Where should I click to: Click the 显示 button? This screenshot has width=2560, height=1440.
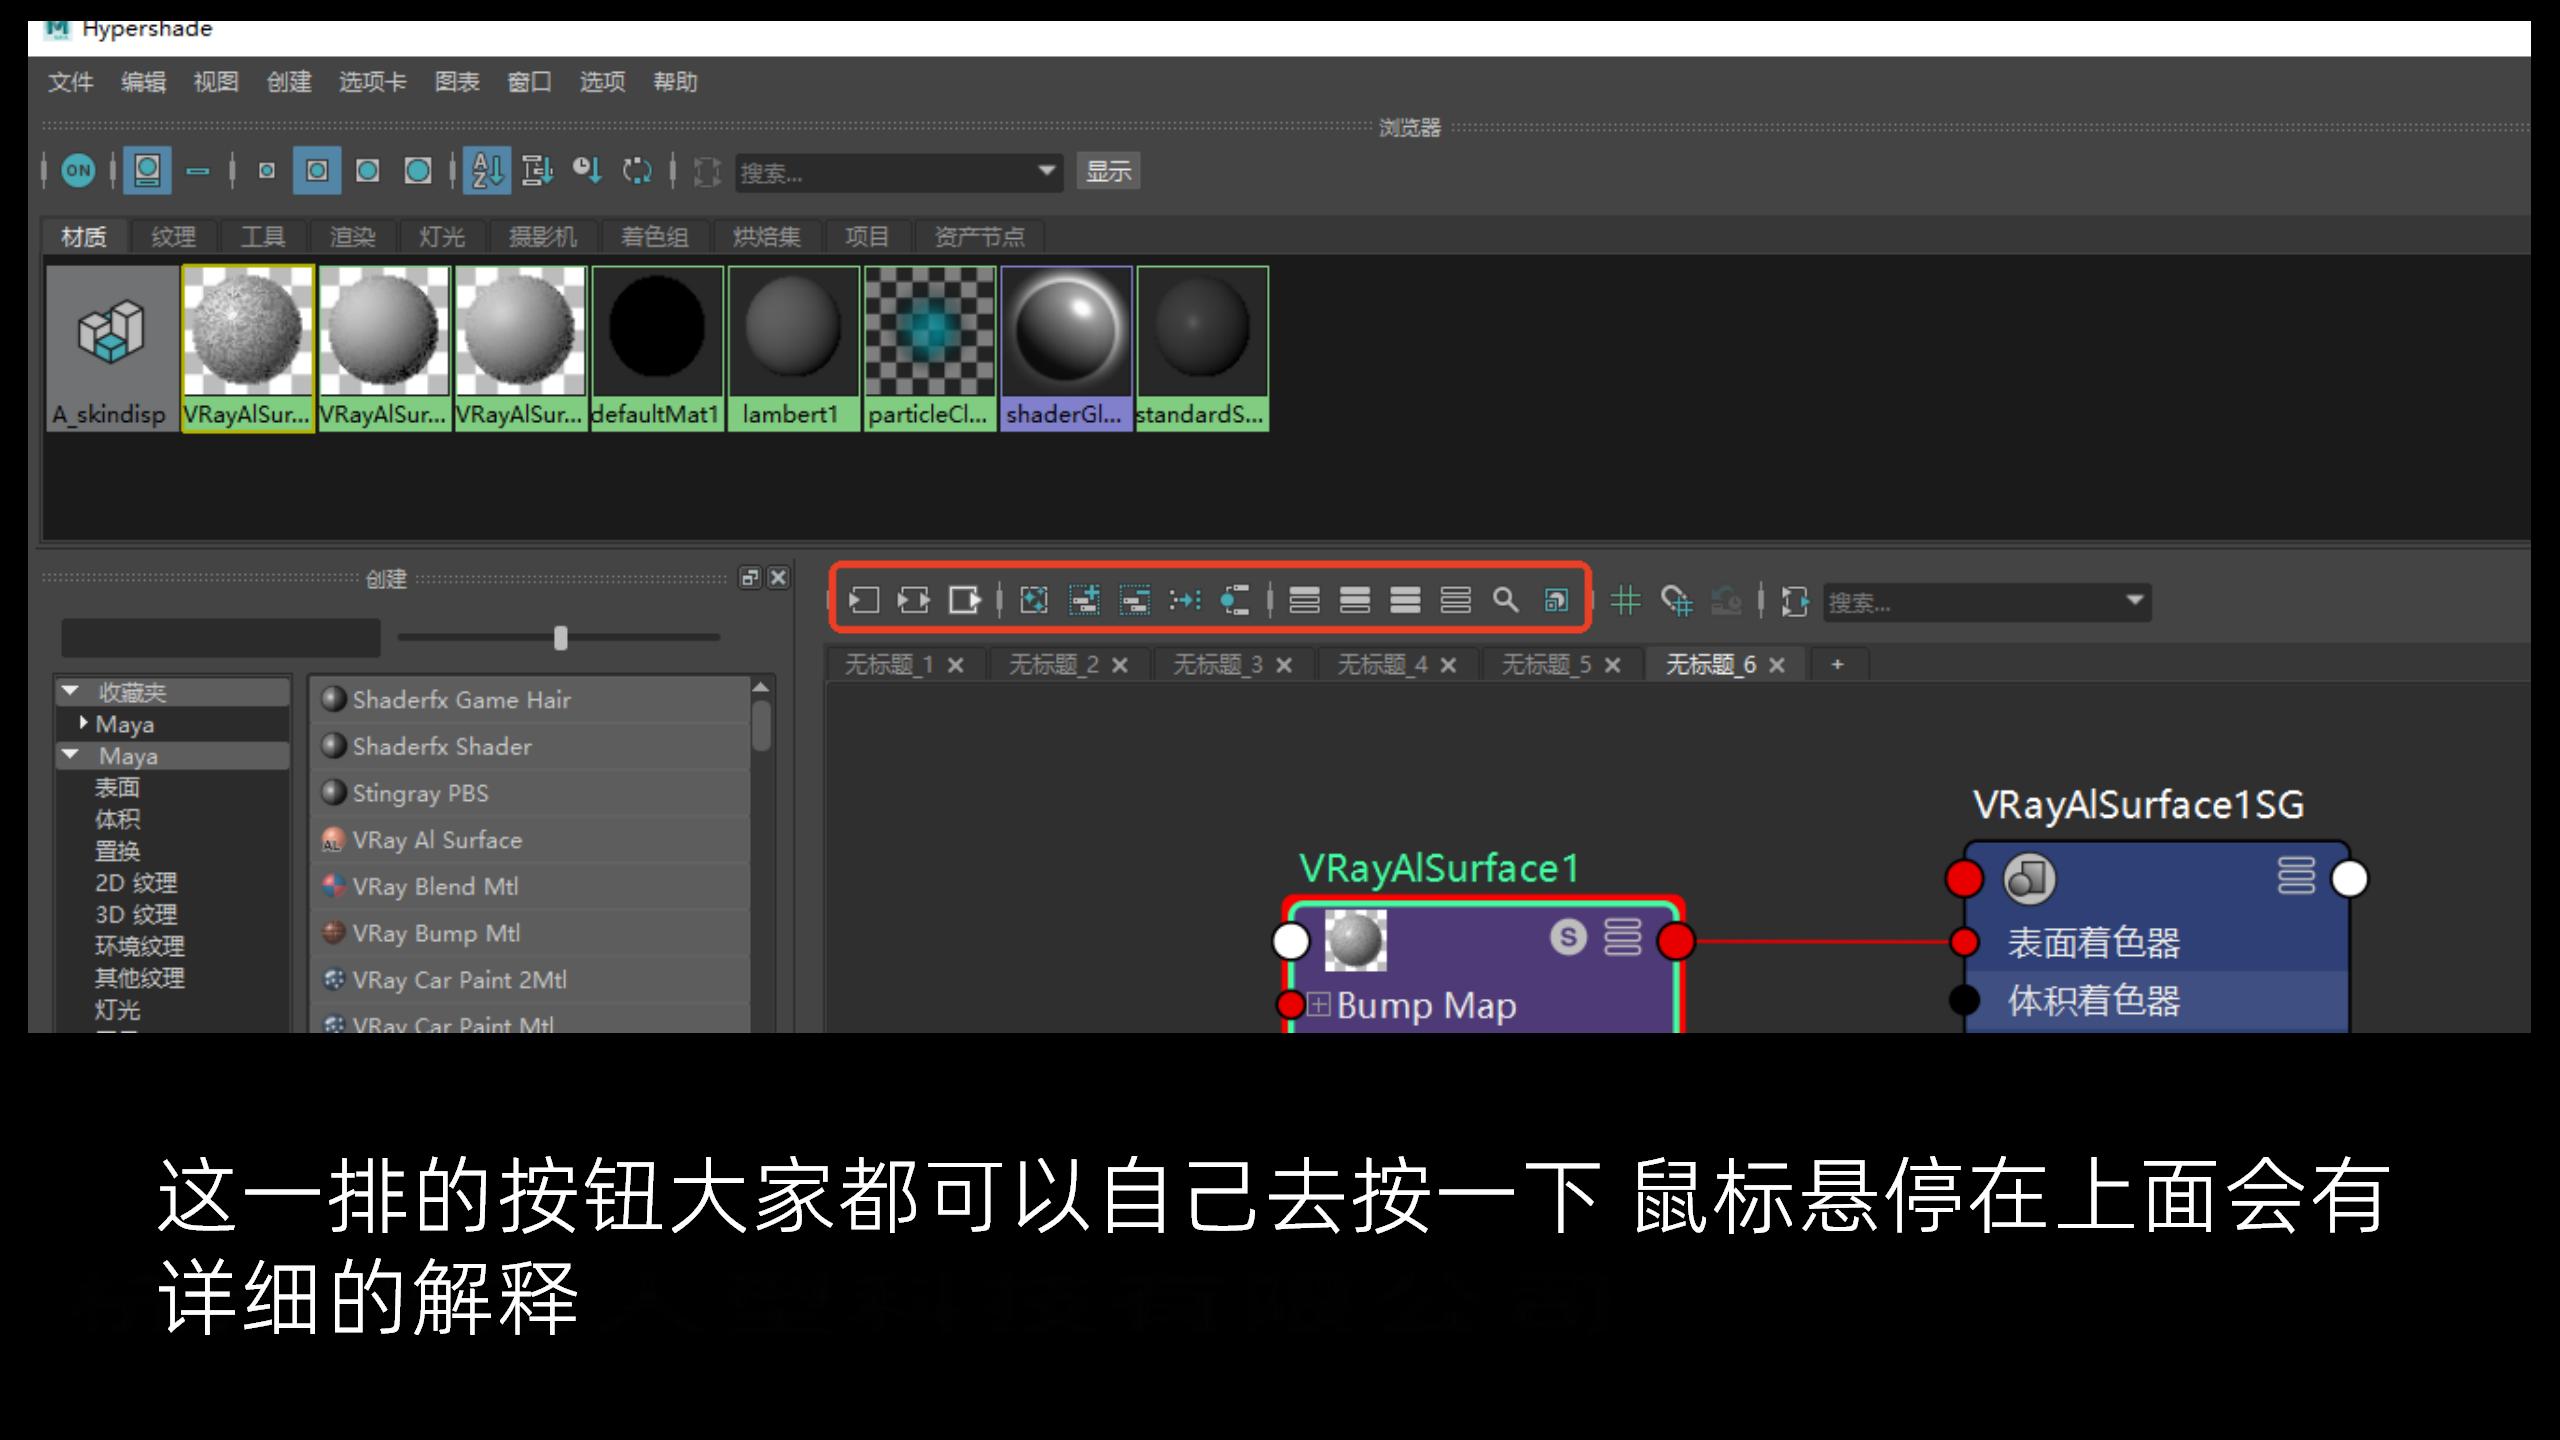tap(1108, 171)
